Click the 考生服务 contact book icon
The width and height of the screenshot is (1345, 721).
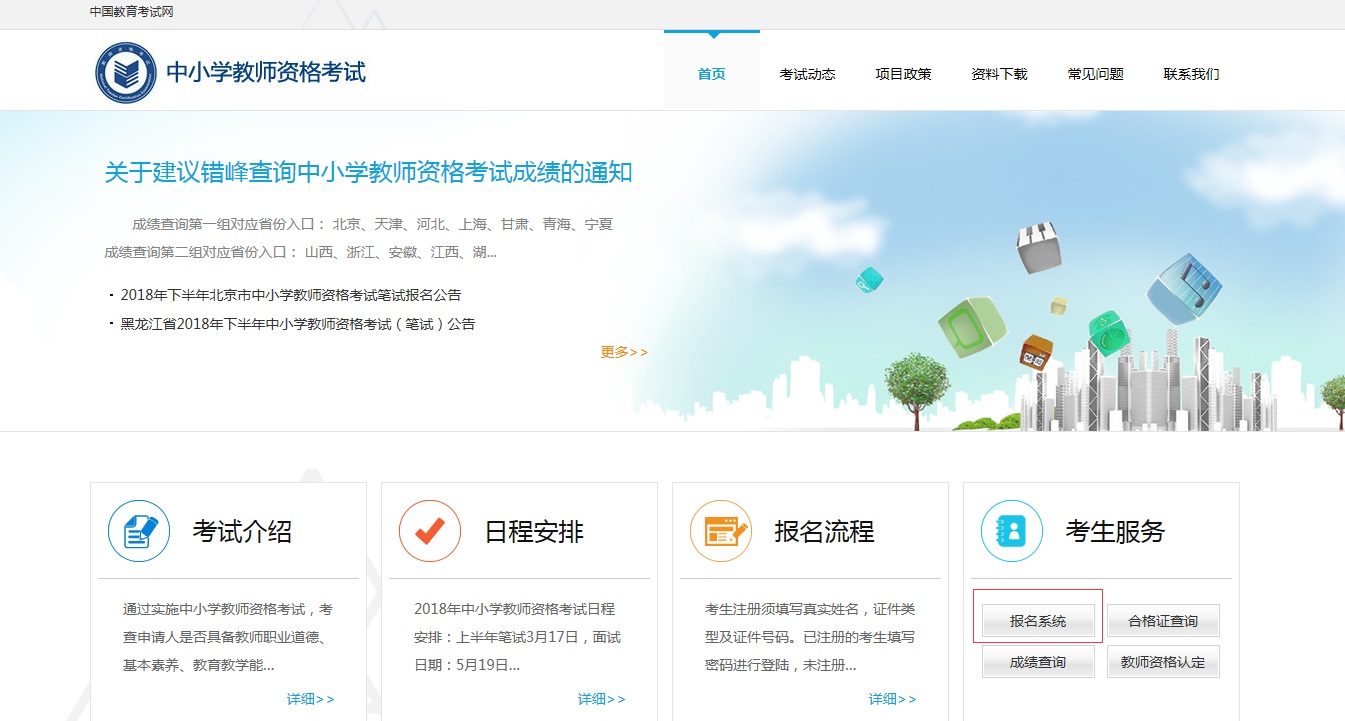(x=1012, y=531)
